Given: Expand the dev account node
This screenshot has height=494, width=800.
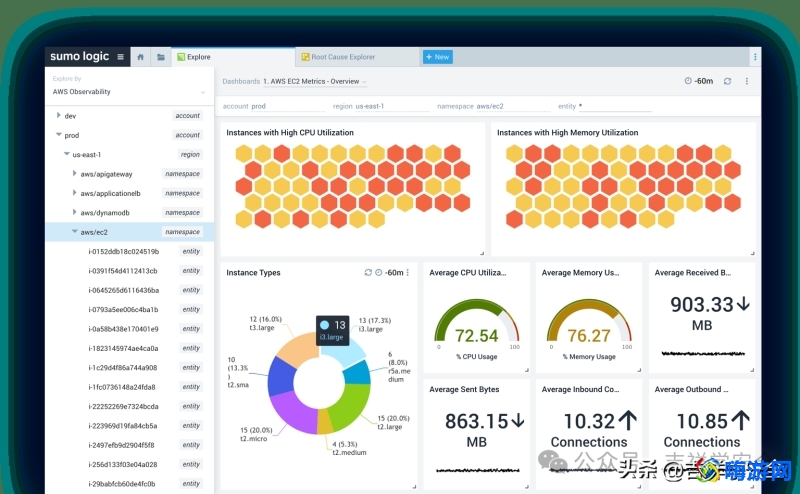Looking at the screenshot, I should [x=58, y=116].
